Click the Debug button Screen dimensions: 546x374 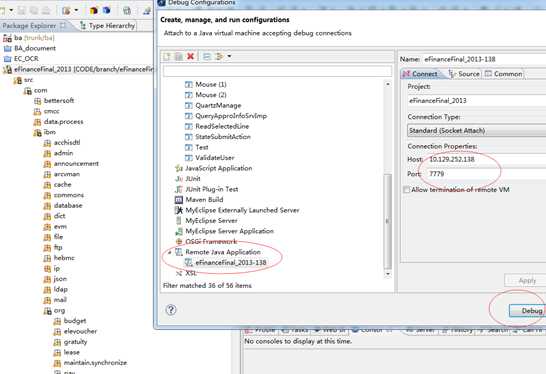point(528,311)
